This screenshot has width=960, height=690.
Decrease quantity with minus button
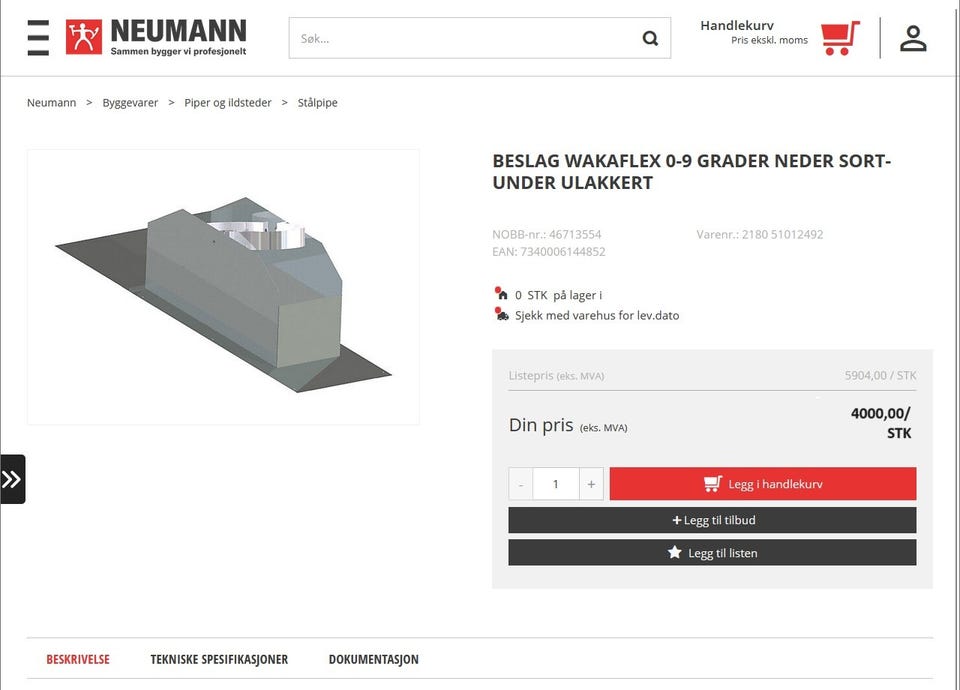coord(521,484)
